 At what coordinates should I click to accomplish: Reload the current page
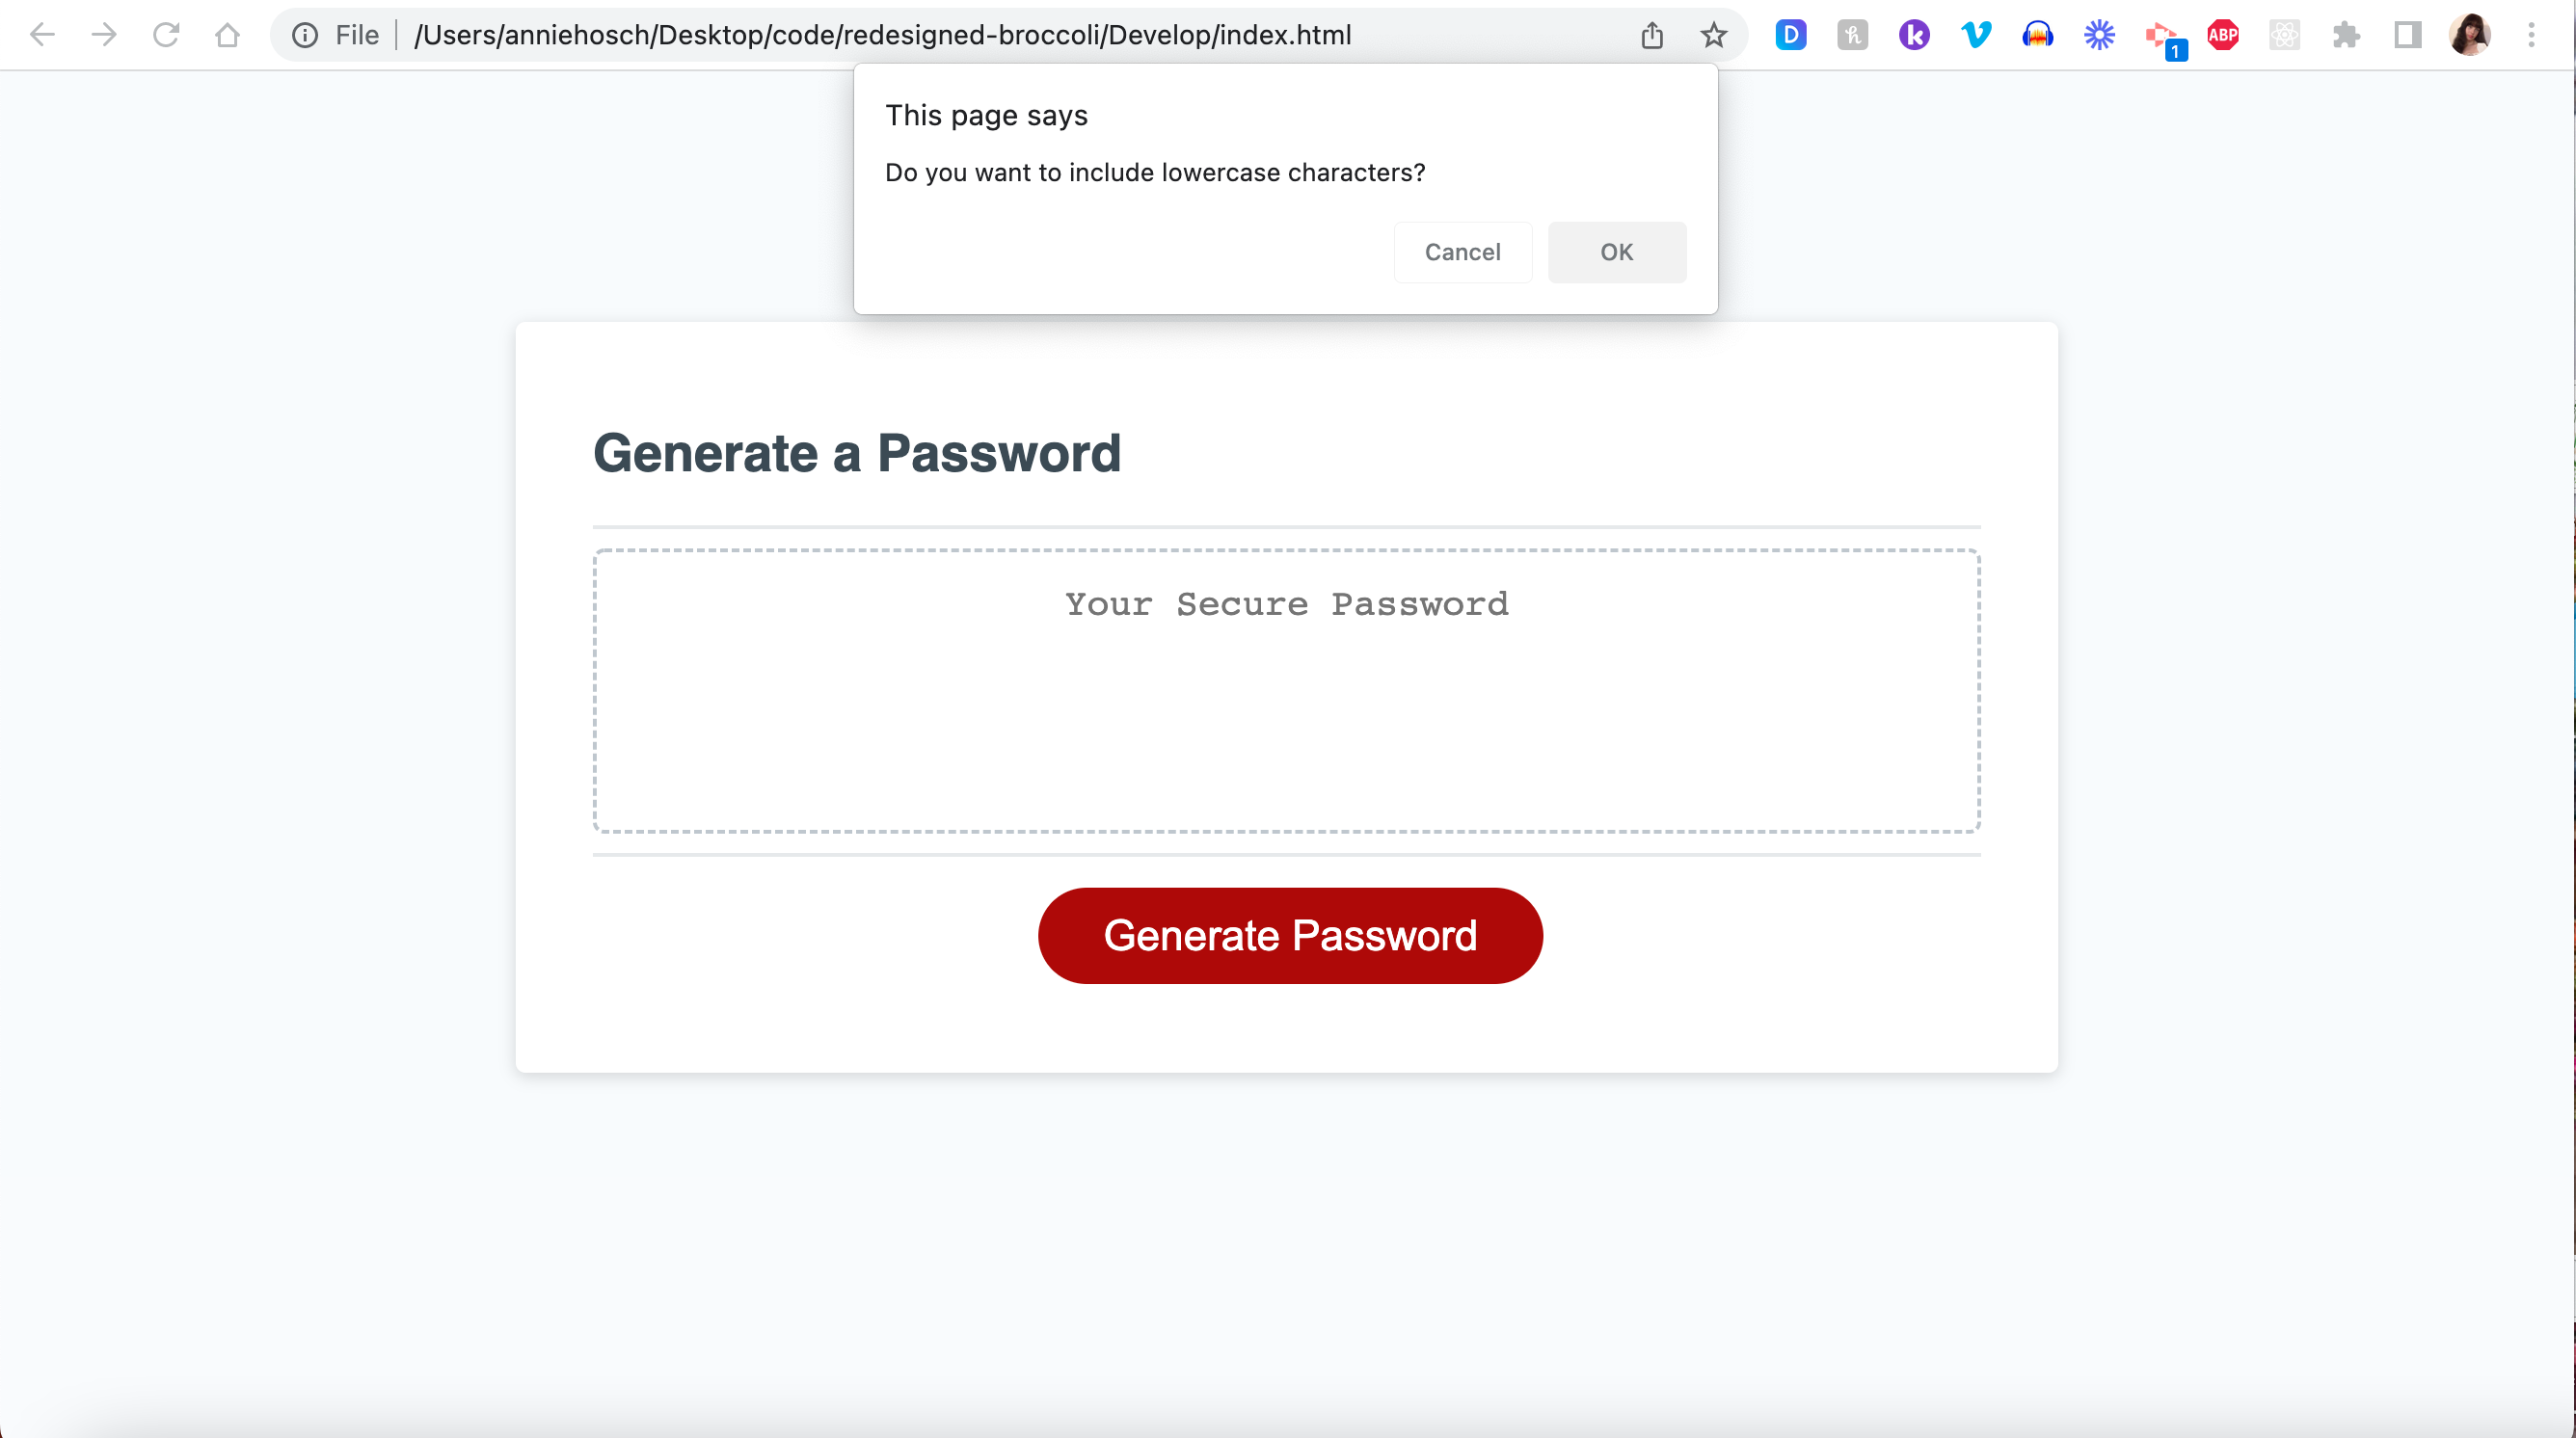pos(166,34)
